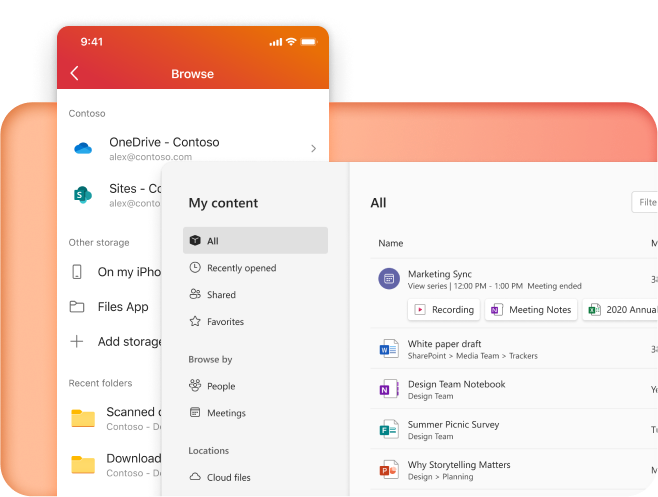Tap the back arrow in Browse header

(75, 74)
